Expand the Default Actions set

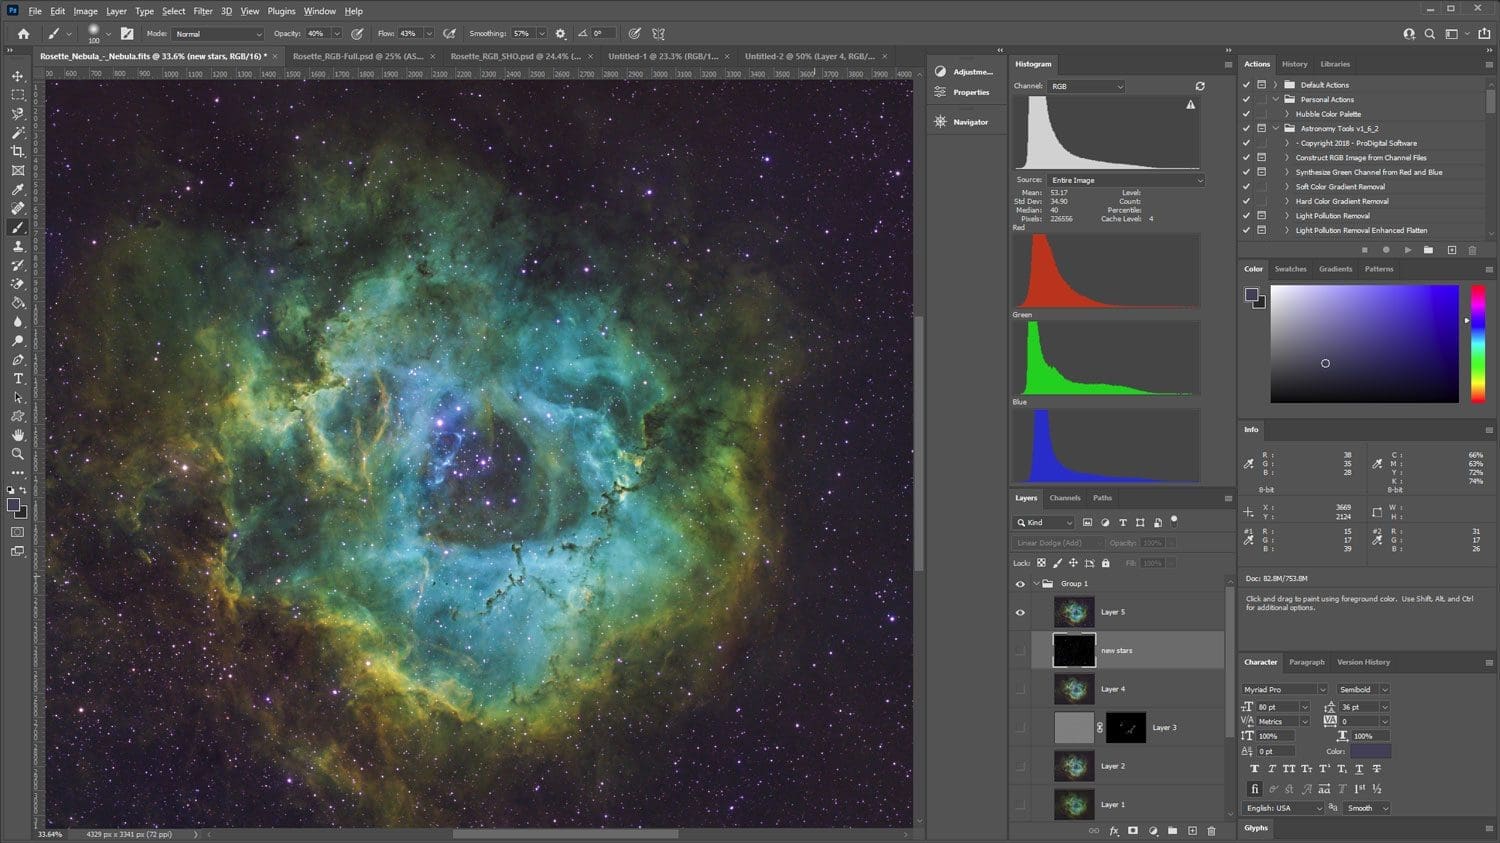[1275, 85]
